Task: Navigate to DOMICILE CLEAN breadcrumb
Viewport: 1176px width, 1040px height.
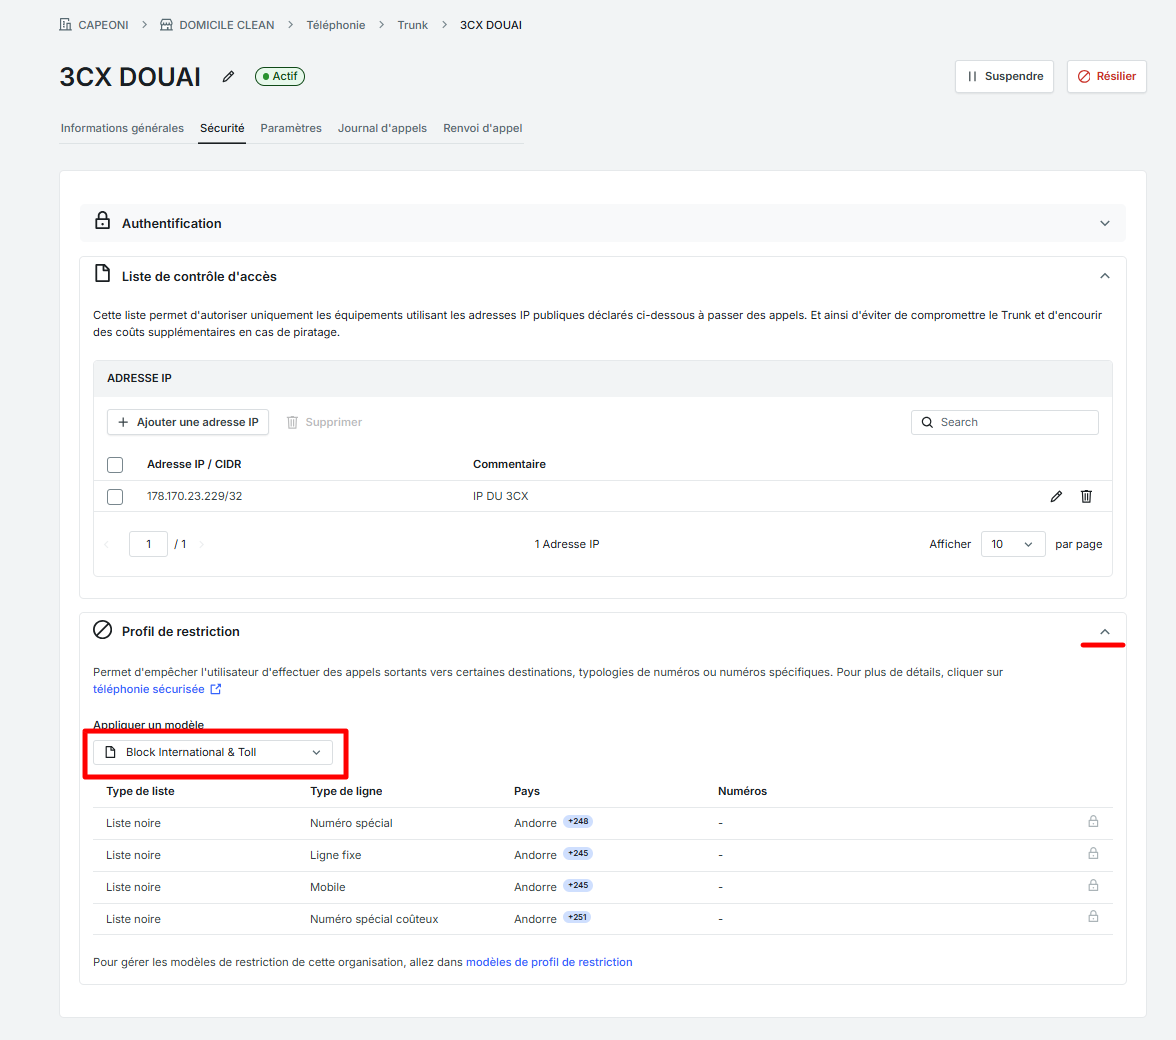Action: click(226, 25)
